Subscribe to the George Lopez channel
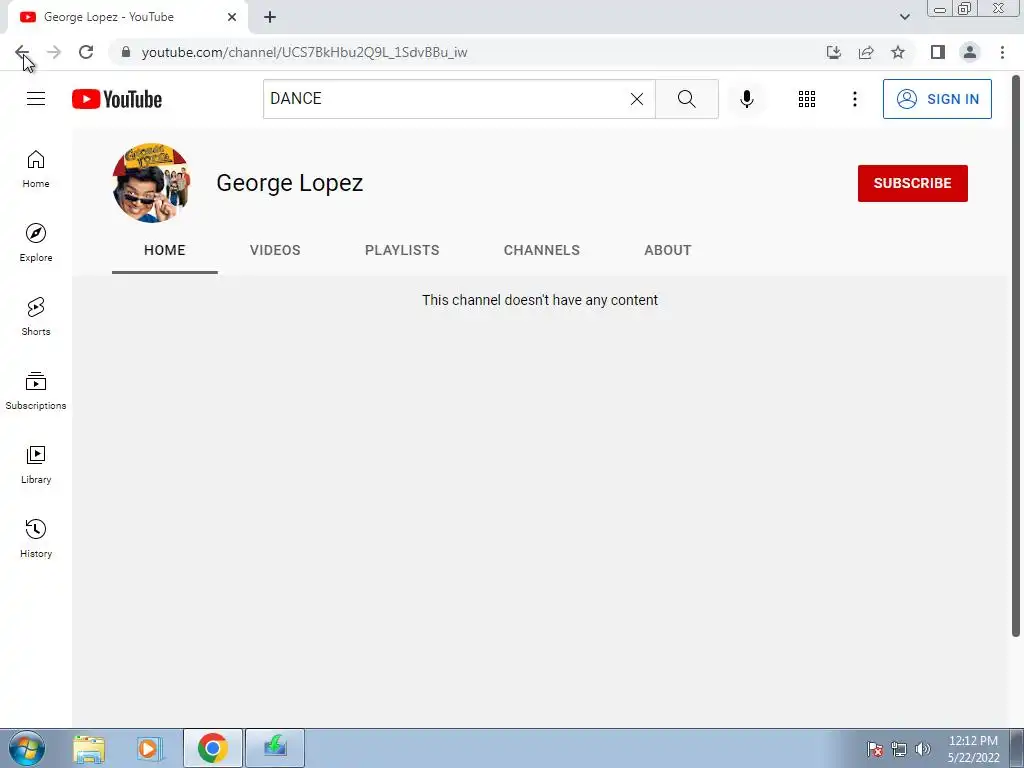 pos(912,183)
